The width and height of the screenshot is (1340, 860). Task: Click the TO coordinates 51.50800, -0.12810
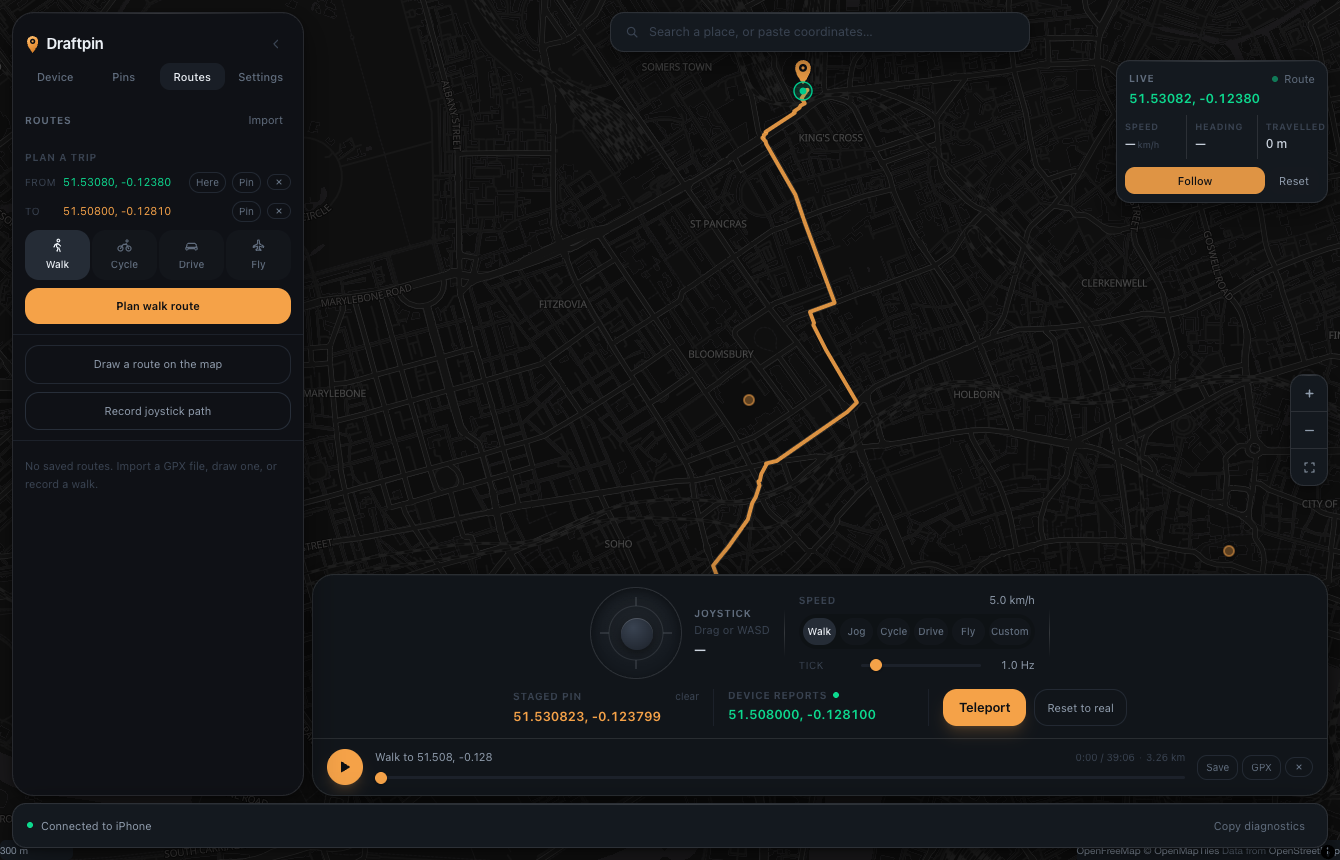pos(117,211)
